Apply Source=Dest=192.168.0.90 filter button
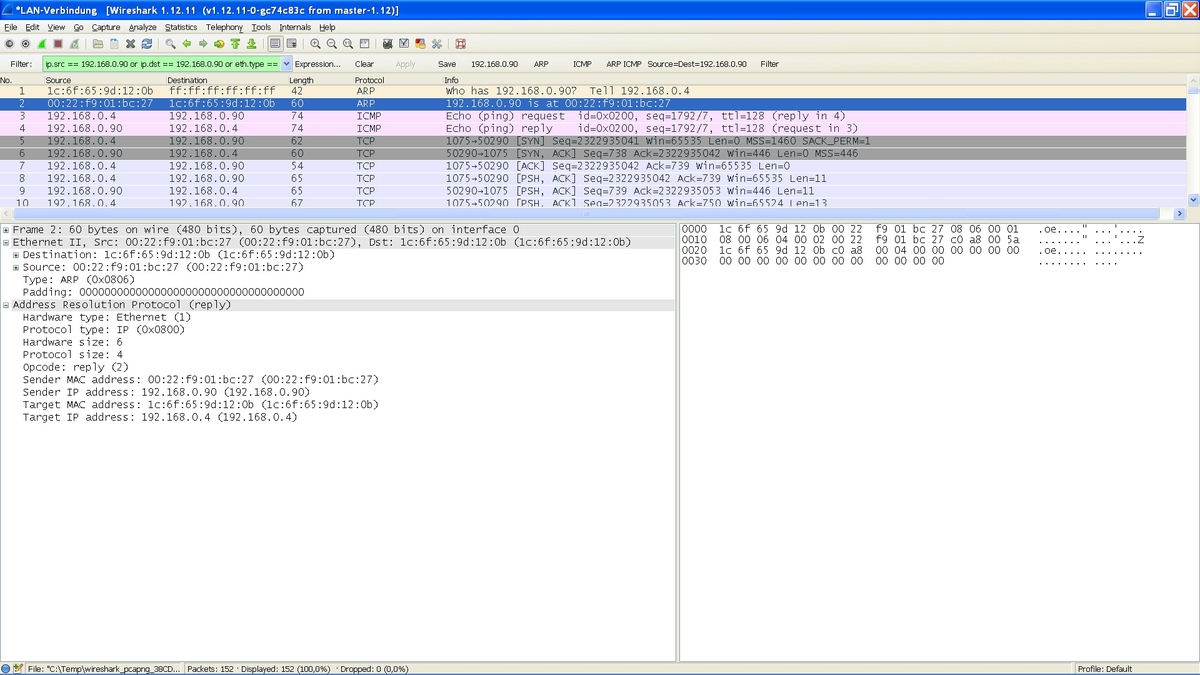Image resolution: width=1200 pixels, height=675 pixels. [x=697, y=64]
